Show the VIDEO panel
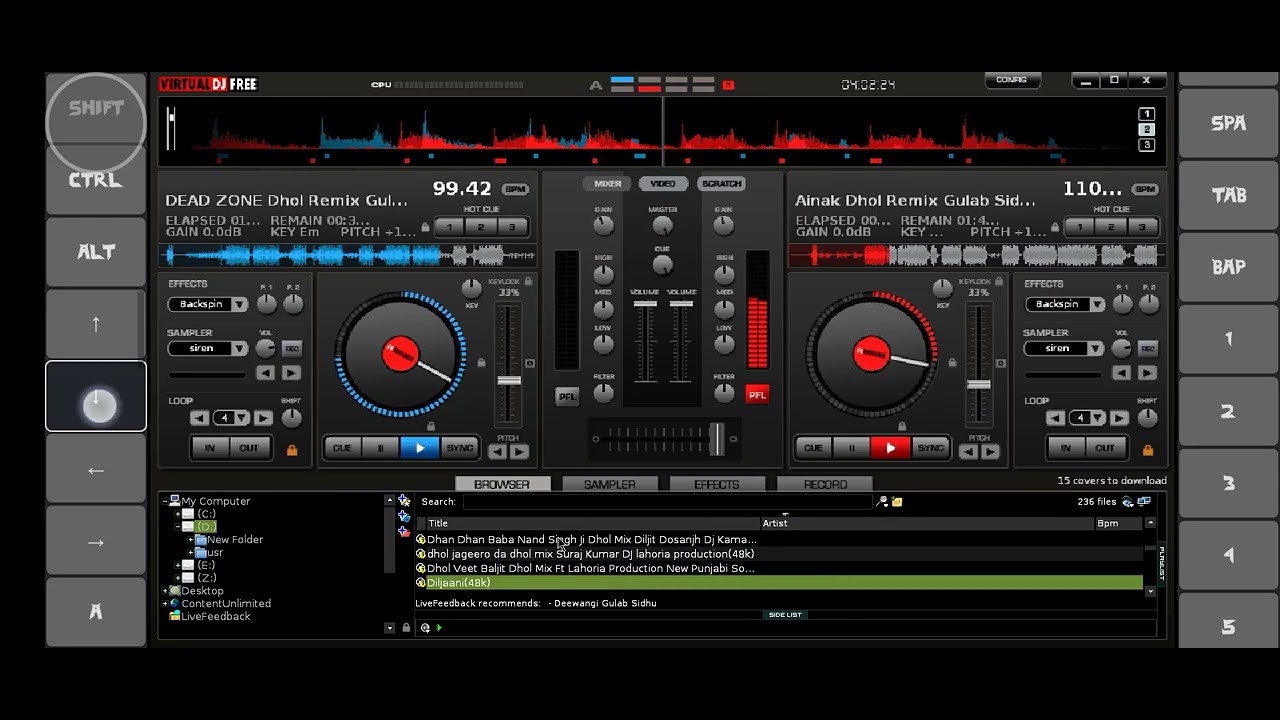1280x720 pixels. 663,184
